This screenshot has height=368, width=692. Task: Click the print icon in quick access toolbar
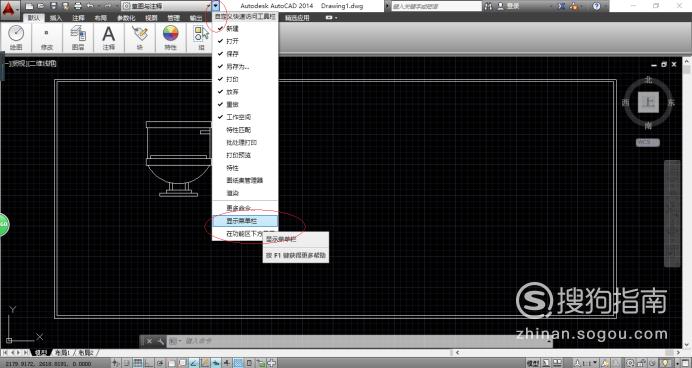coord(78,6)
